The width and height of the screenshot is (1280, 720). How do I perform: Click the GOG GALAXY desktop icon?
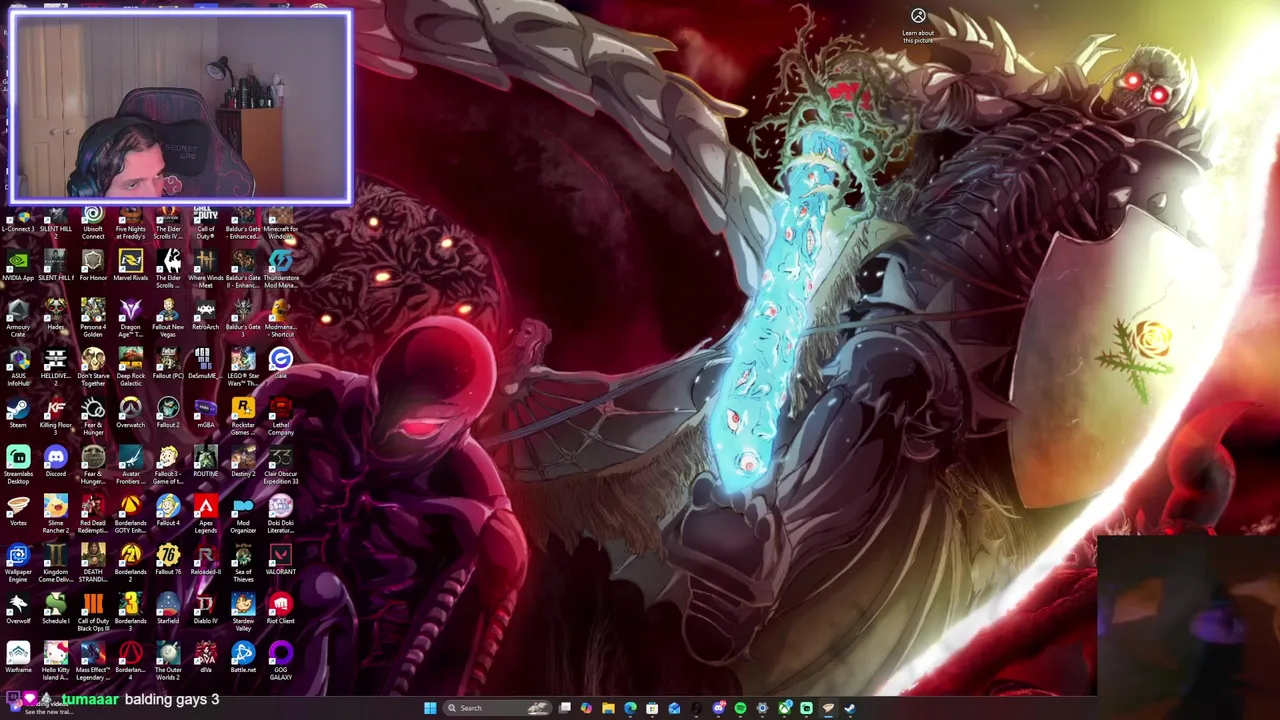(x=280, y=662)
